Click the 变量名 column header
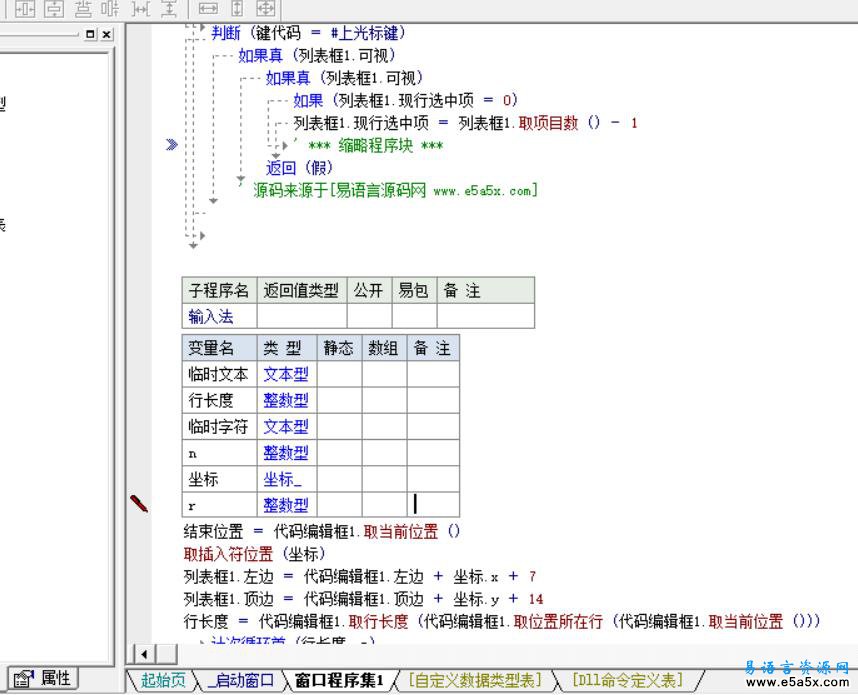The width and height of the screenshot is (858, 695). pos(219,348)
